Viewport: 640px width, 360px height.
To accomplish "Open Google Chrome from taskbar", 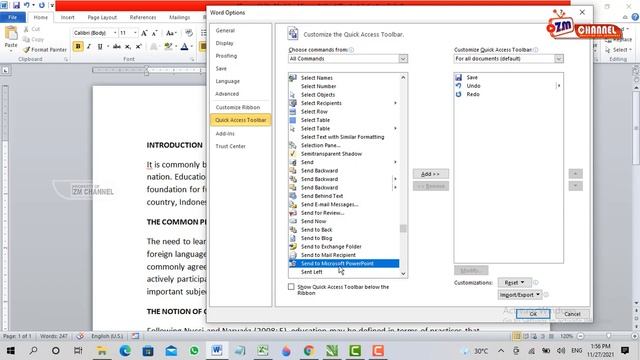I will [x=309, y=351].
